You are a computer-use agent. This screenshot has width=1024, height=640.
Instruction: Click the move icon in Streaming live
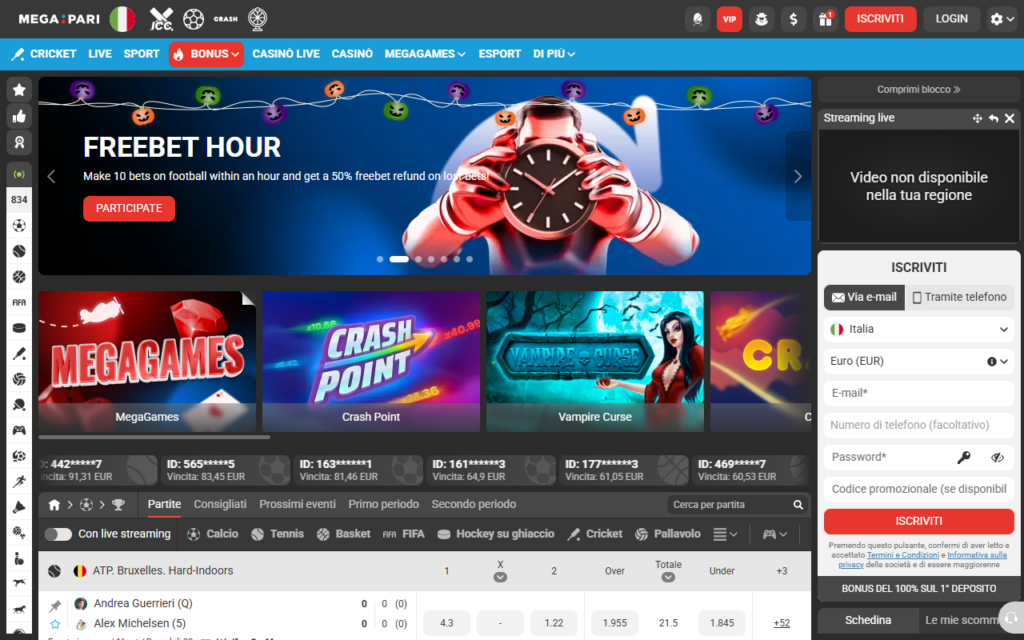pos(977,118)
